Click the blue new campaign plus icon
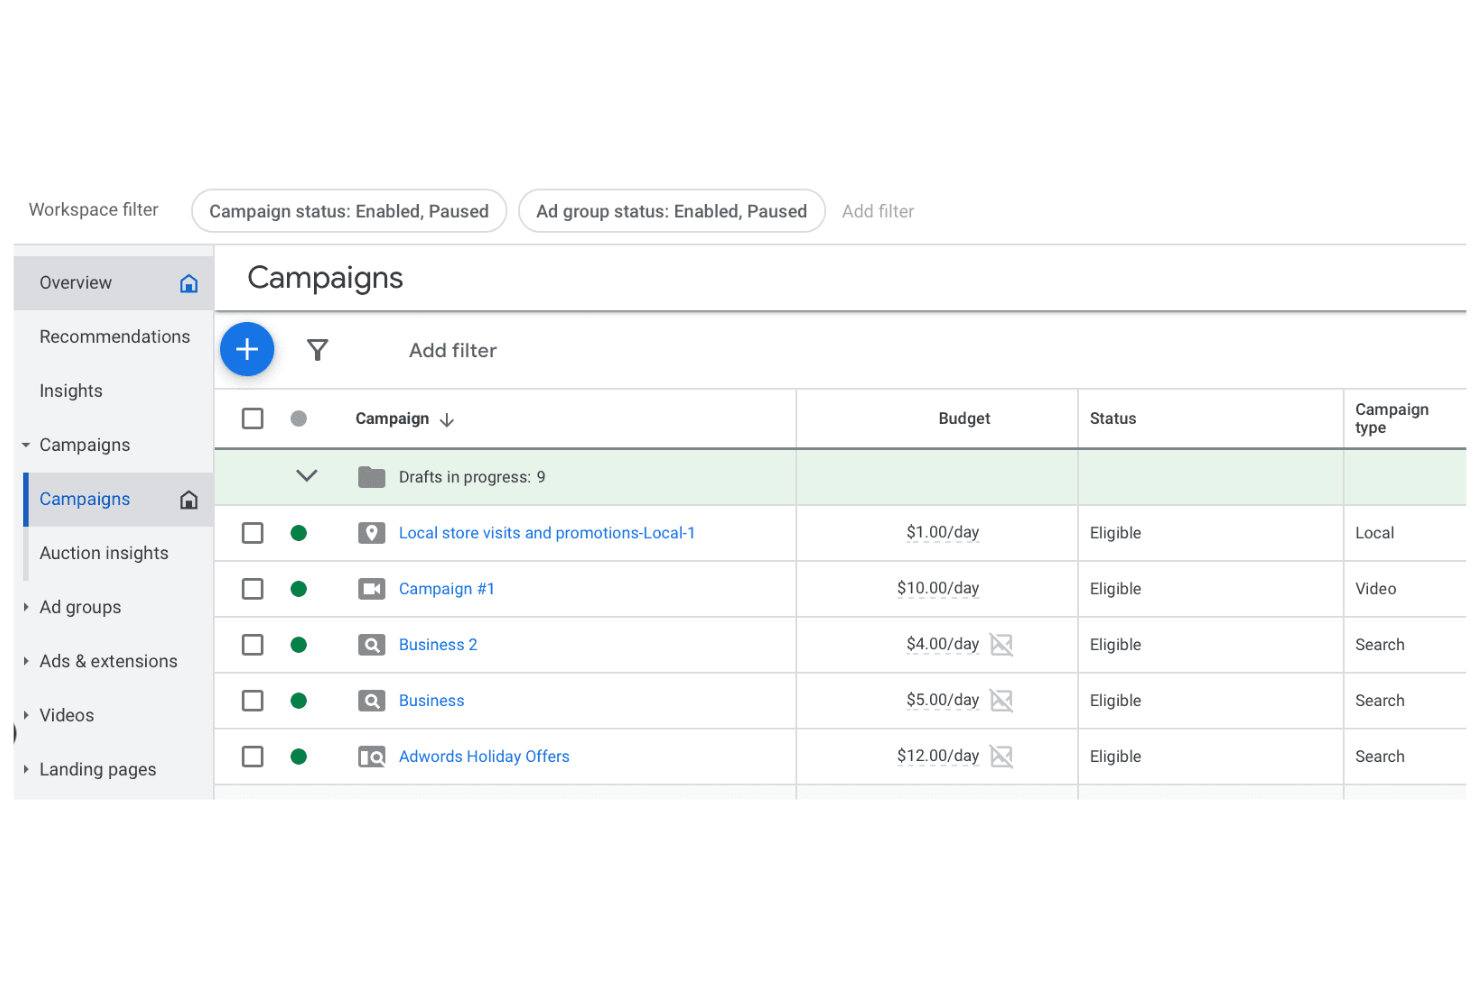 [x=247, y=349]
